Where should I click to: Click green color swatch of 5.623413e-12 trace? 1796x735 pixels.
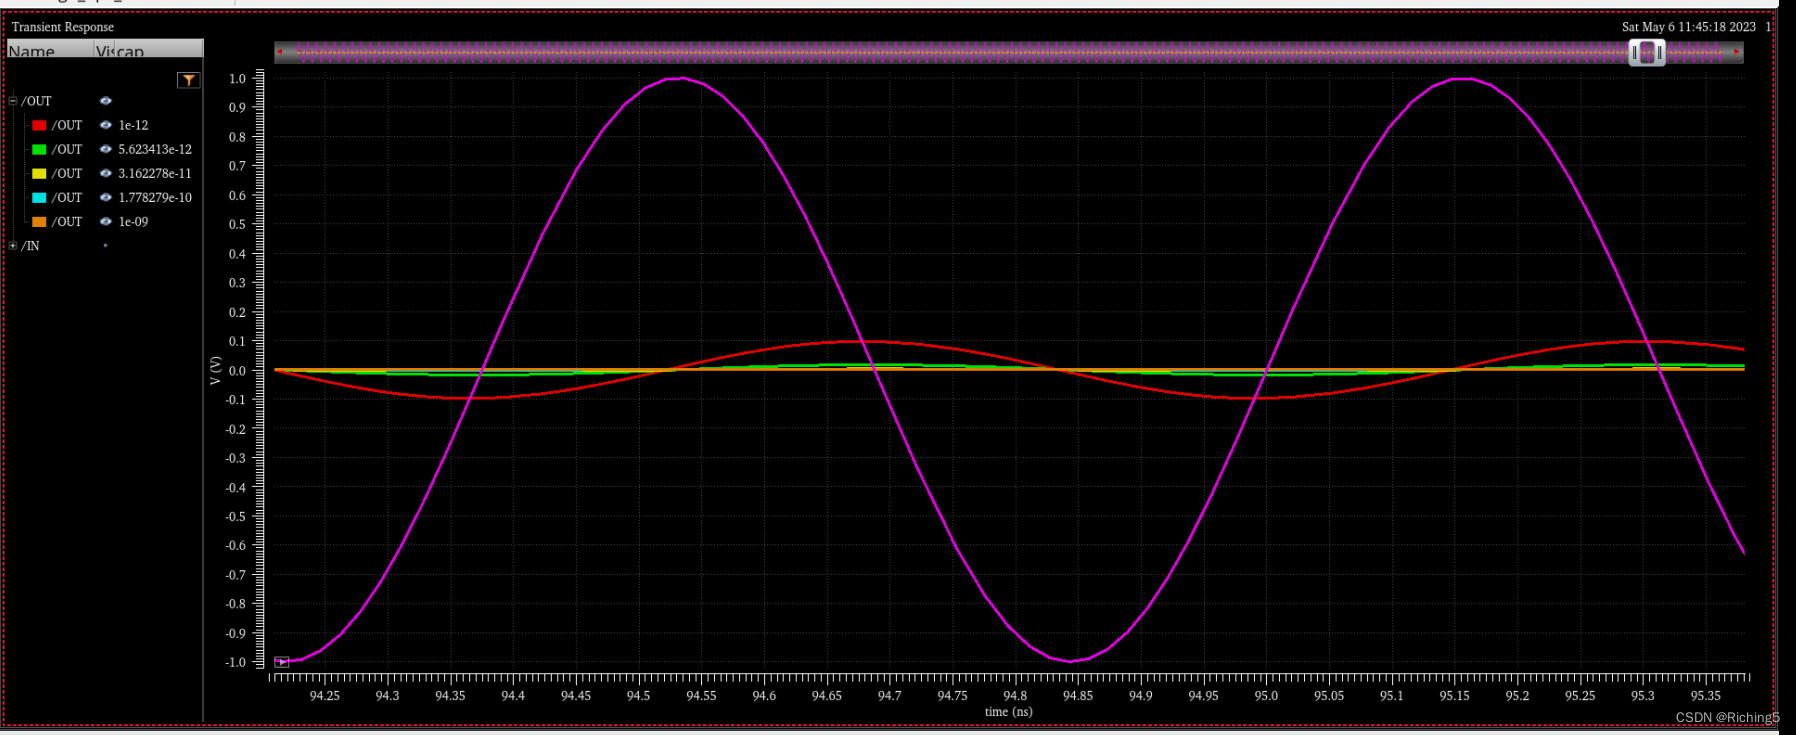pos(39,149)
